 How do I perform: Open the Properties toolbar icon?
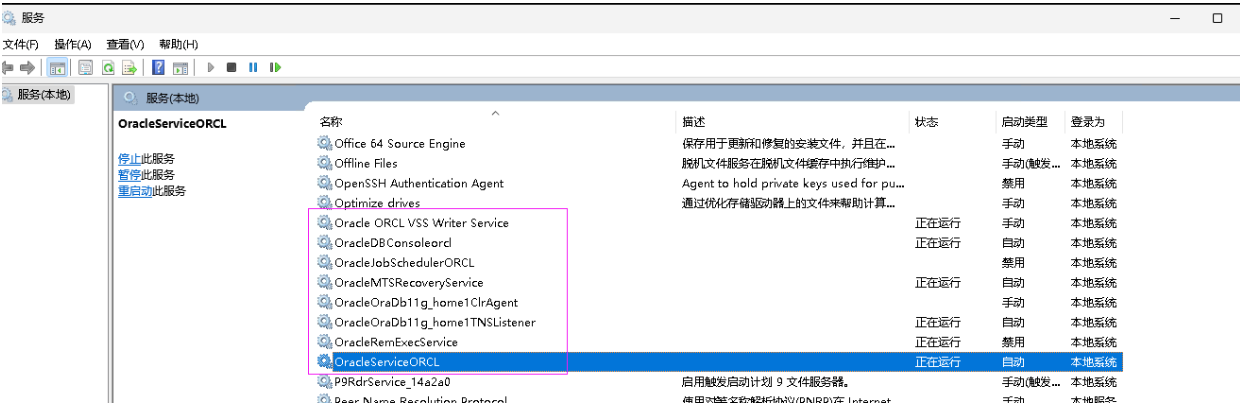pos(86,68)
